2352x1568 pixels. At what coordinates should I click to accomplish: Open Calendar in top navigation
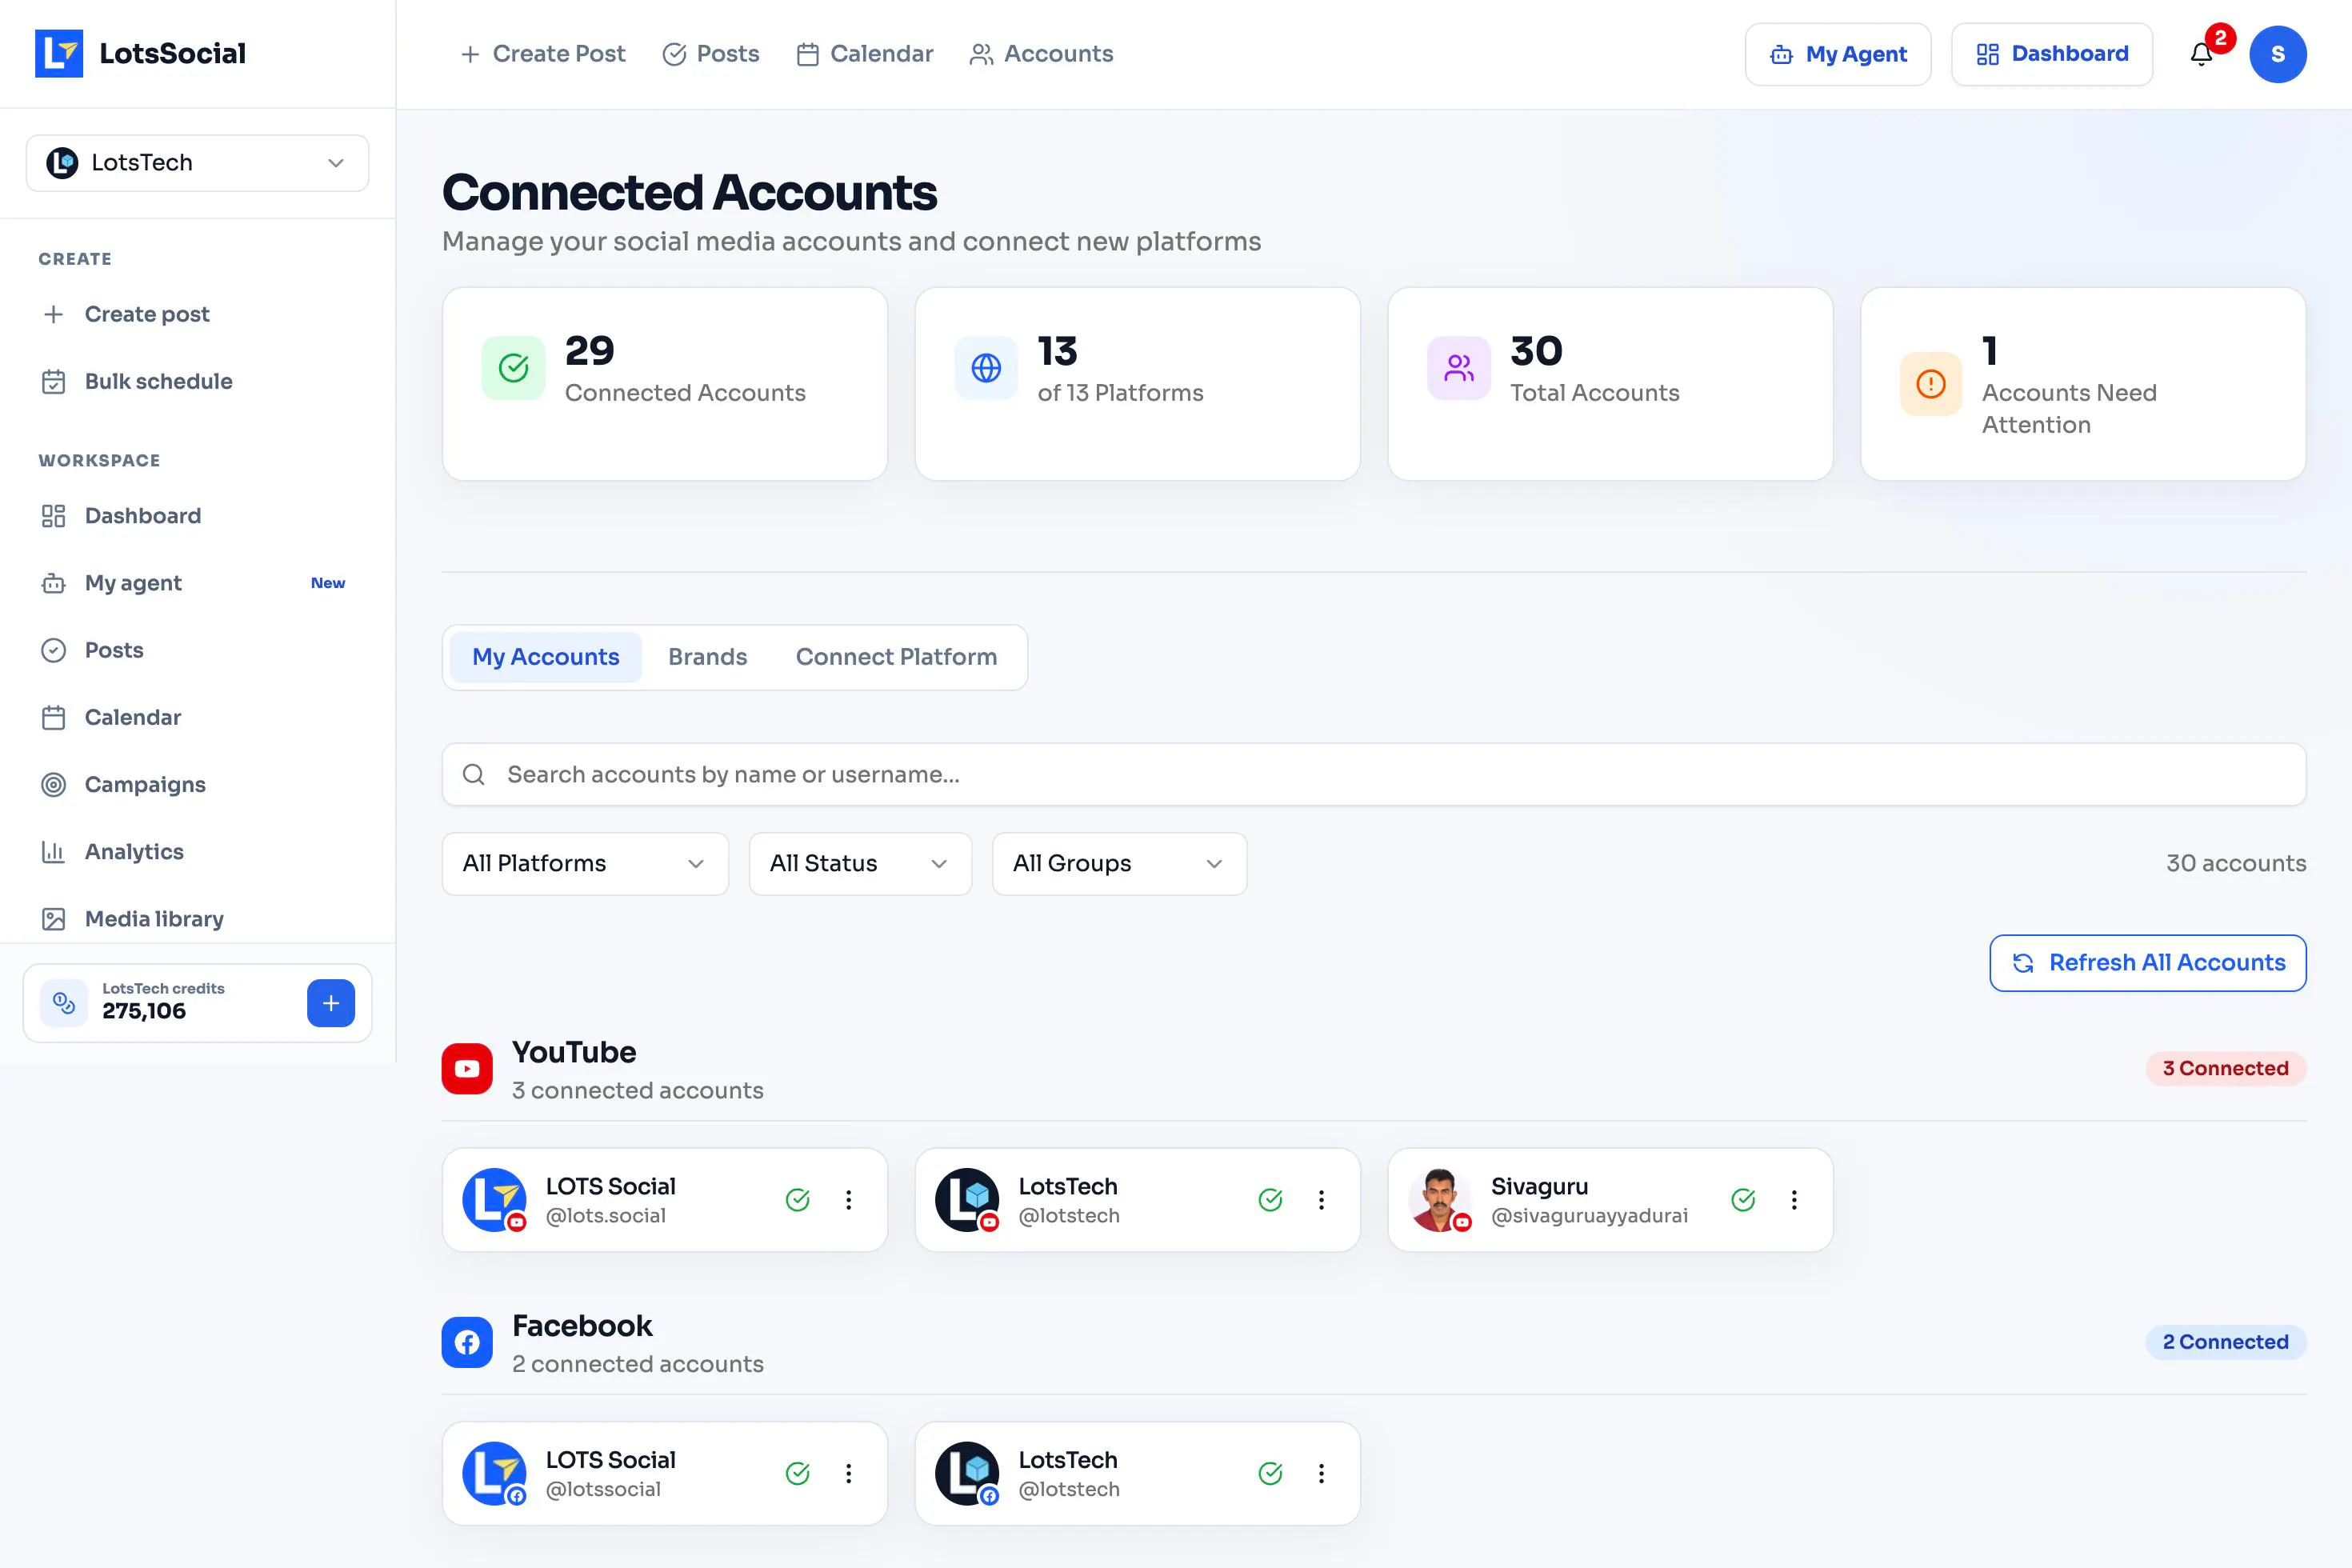(x=865, y=54)
